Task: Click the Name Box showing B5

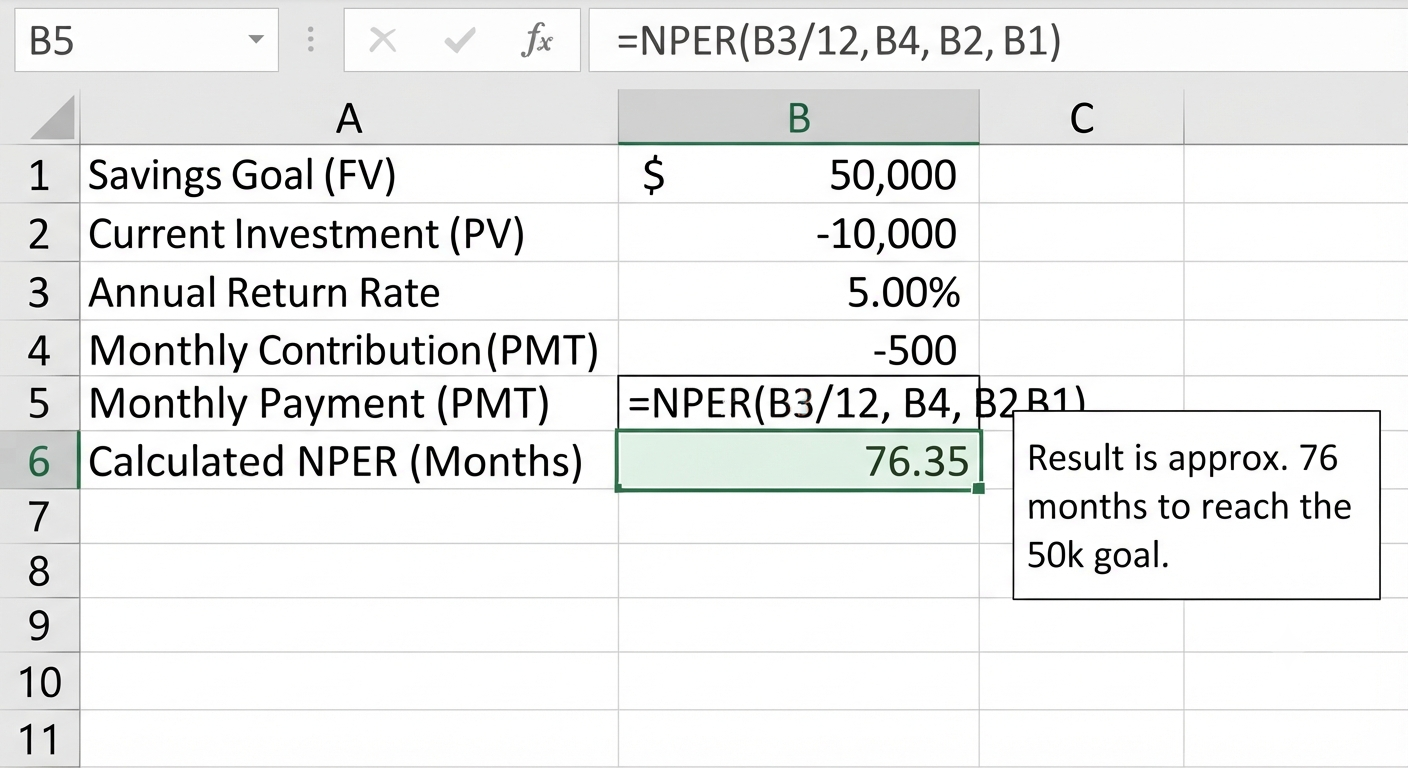Action: tap(144, 41)
